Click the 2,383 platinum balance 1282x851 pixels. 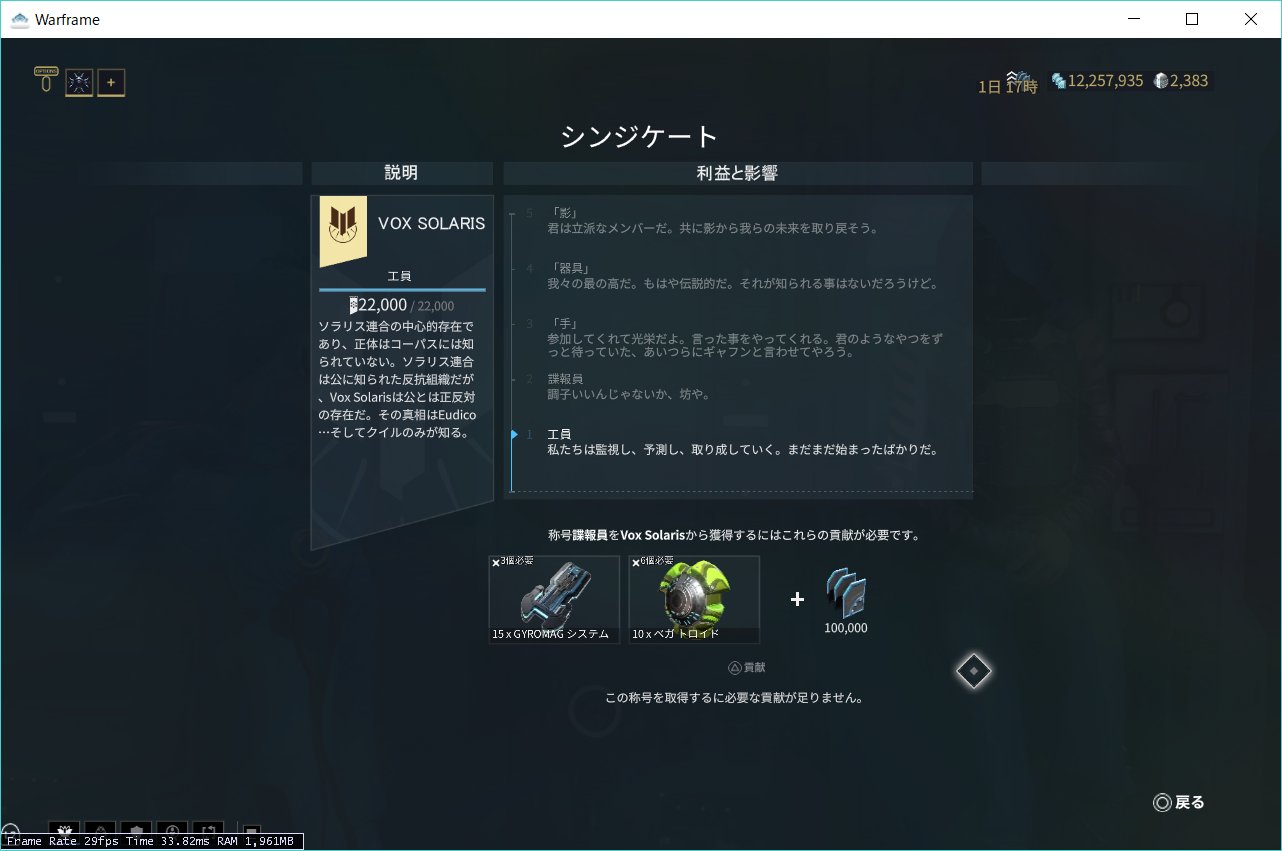click(1189, 81)
